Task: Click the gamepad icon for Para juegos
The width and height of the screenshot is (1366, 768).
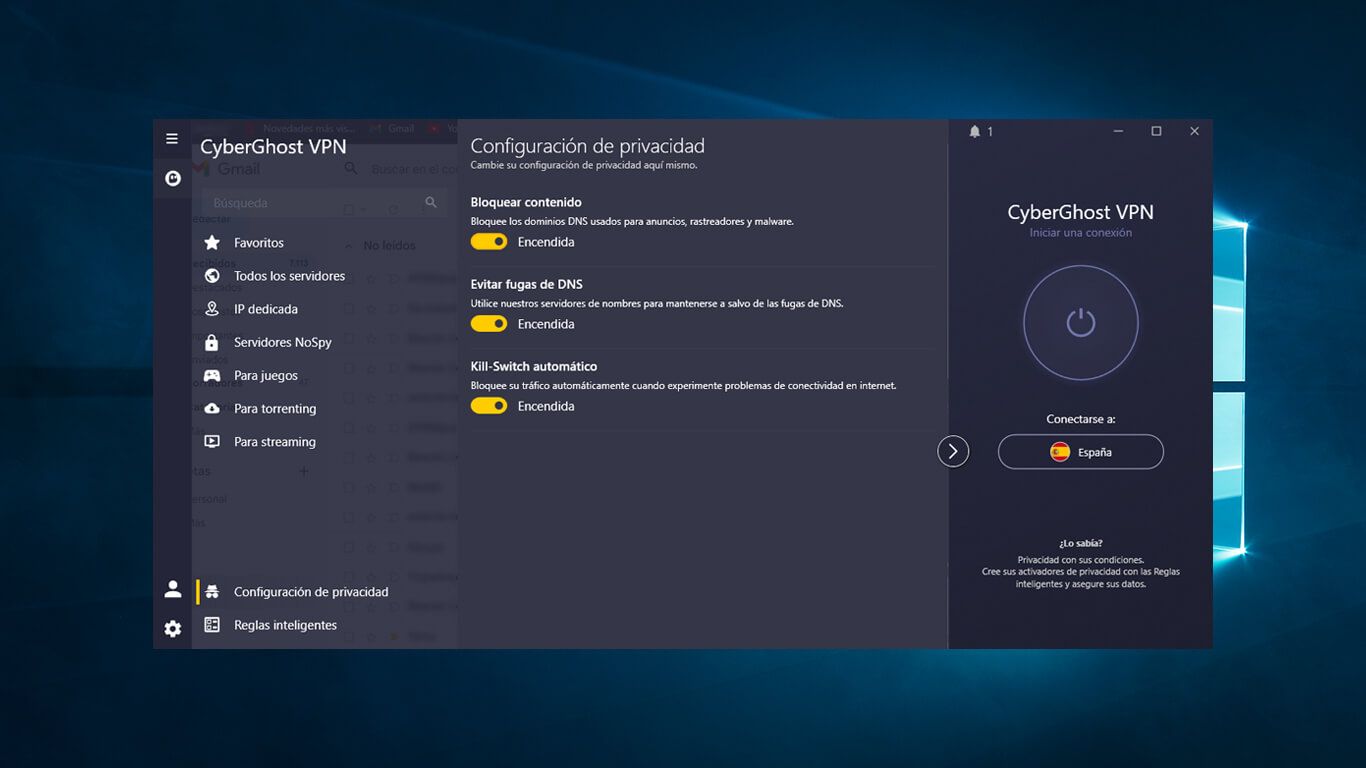Action: [x=212, y=375]
